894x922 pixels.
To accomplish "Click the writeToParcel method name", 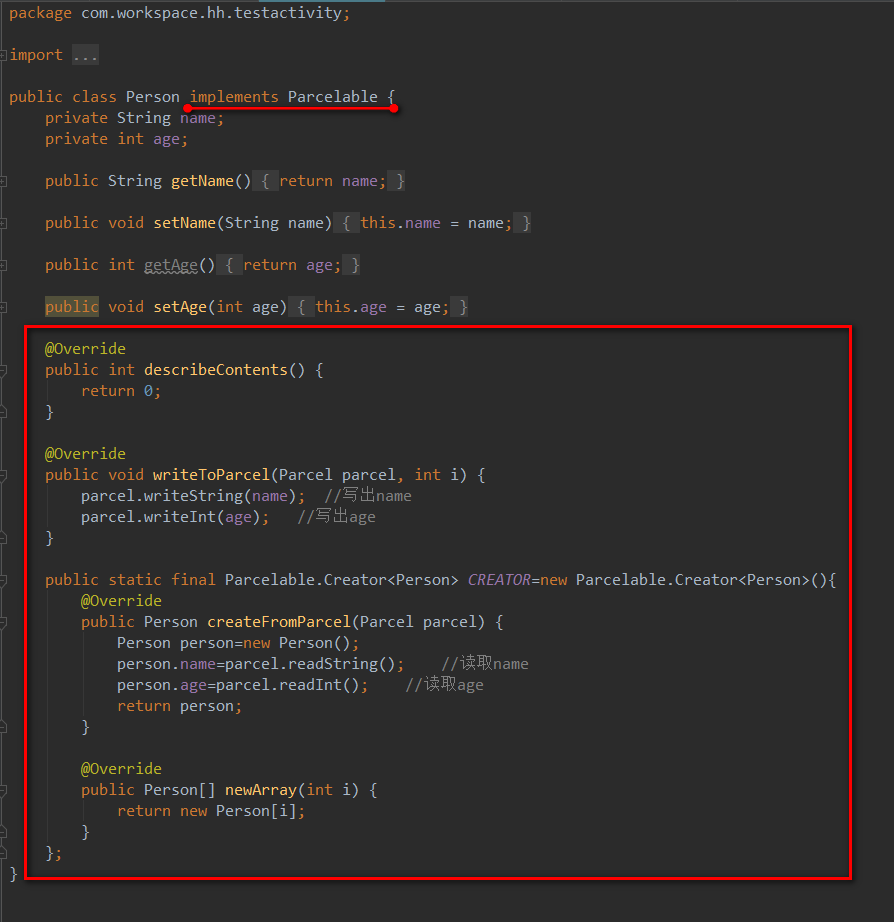I will pos(212,475).
